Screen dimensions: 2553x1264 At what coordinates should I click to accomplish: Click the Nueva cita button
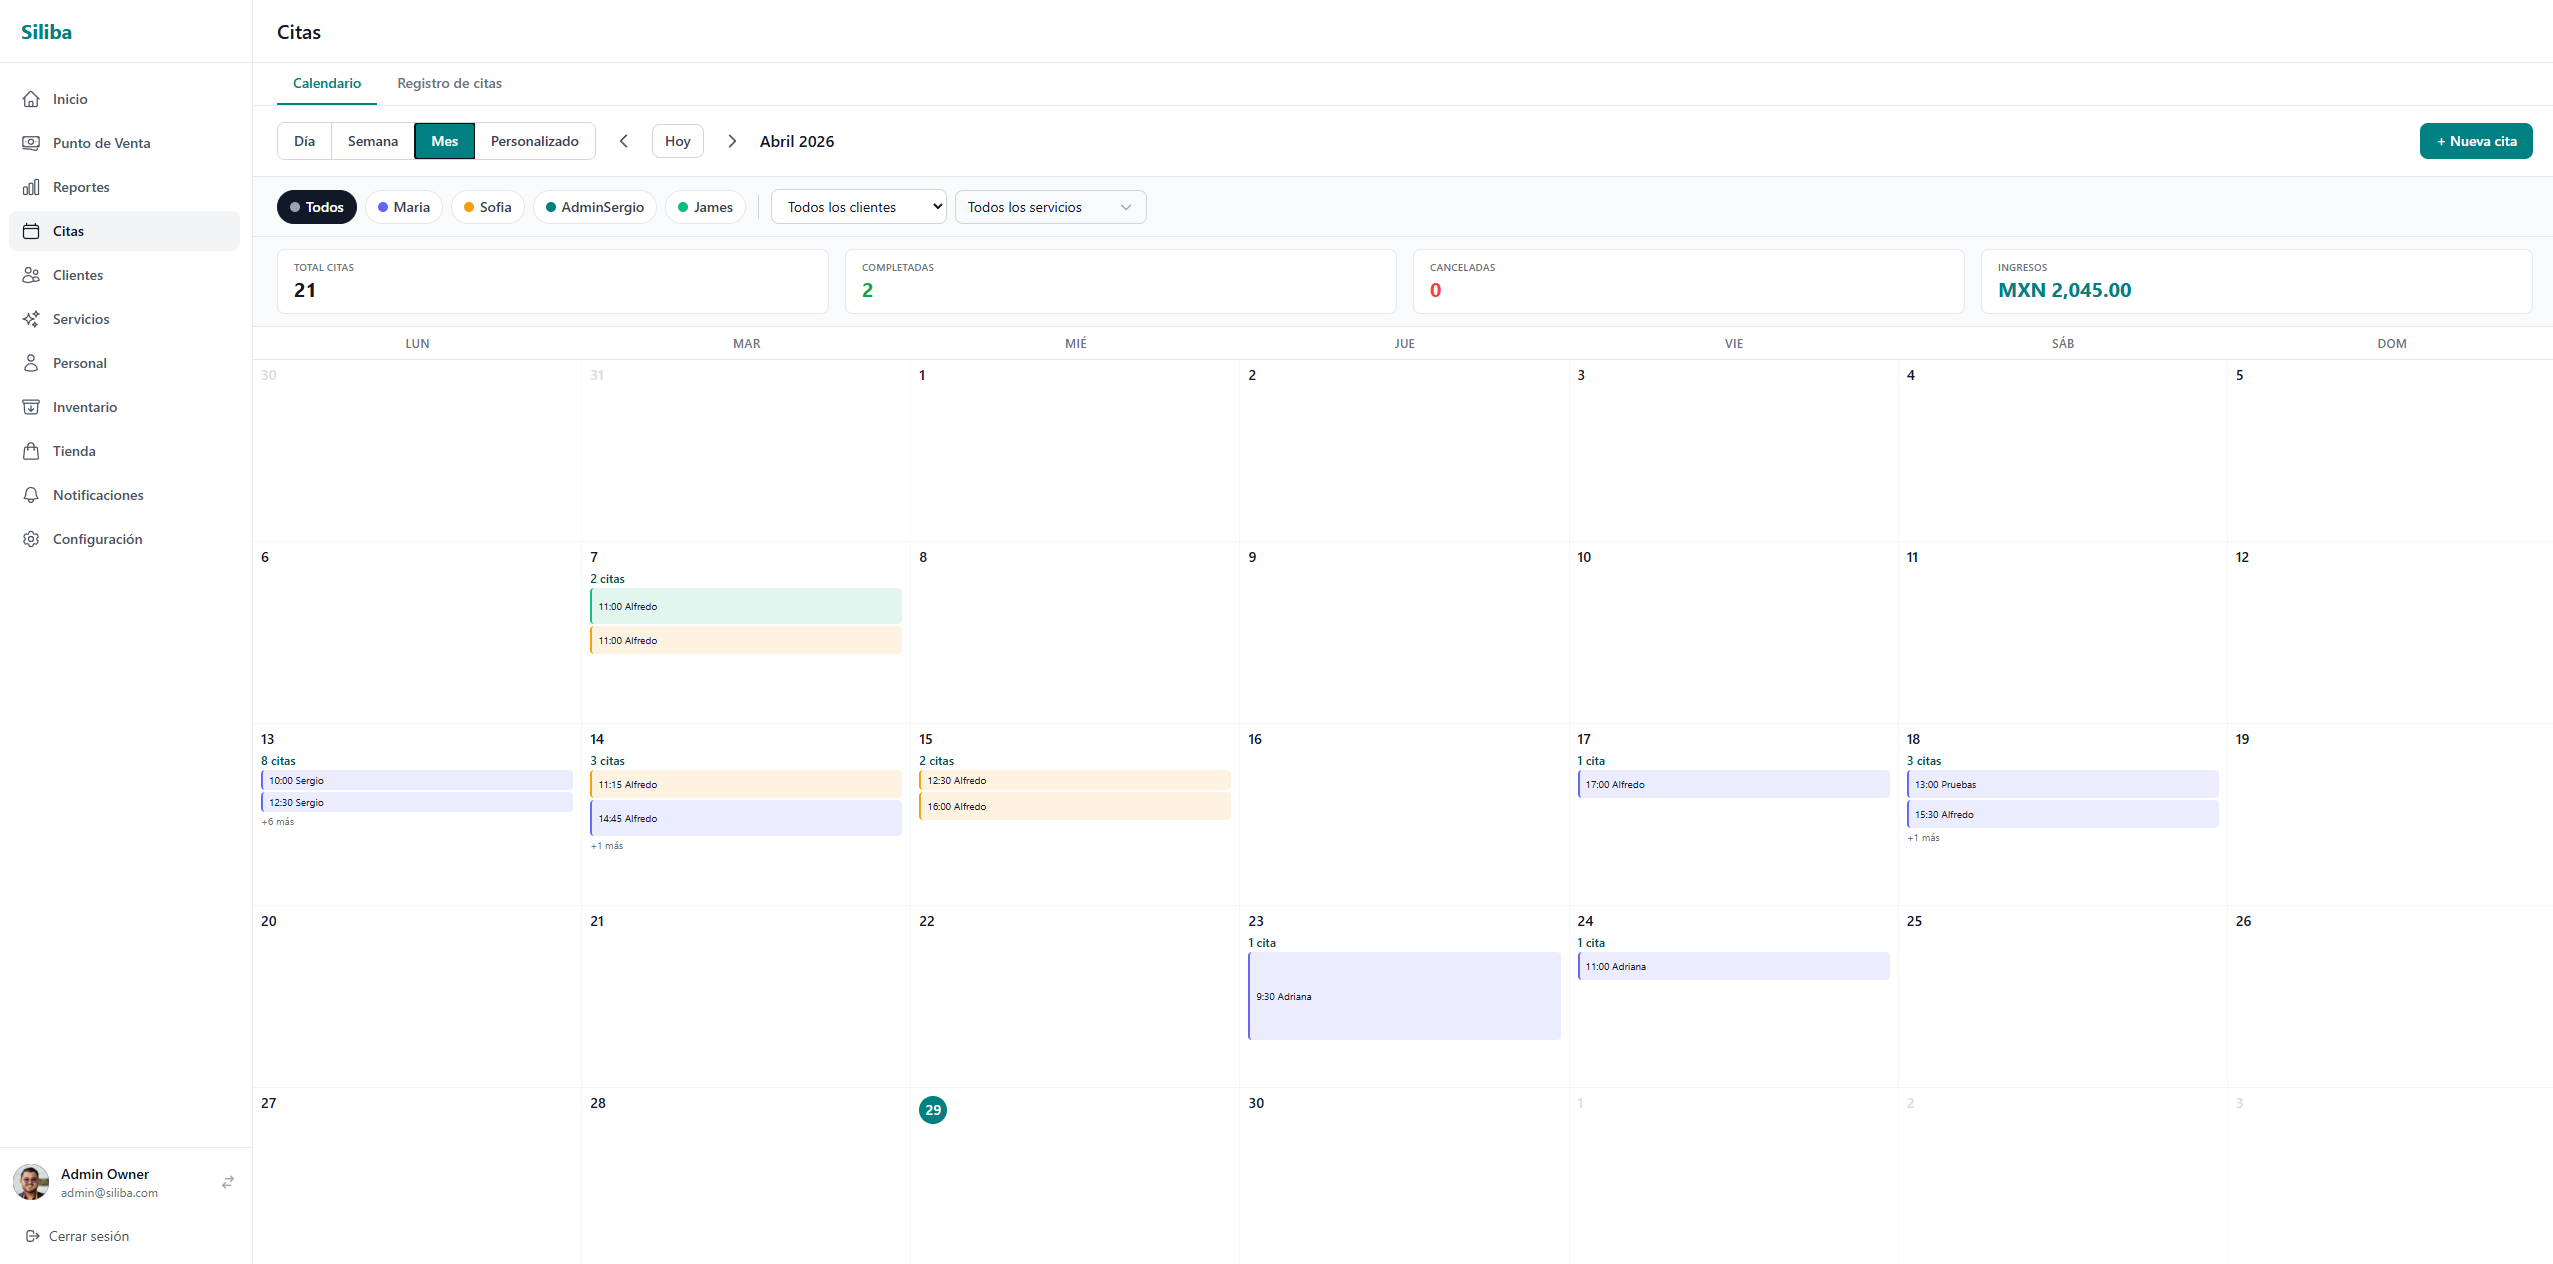click(x=2475, y=141)
